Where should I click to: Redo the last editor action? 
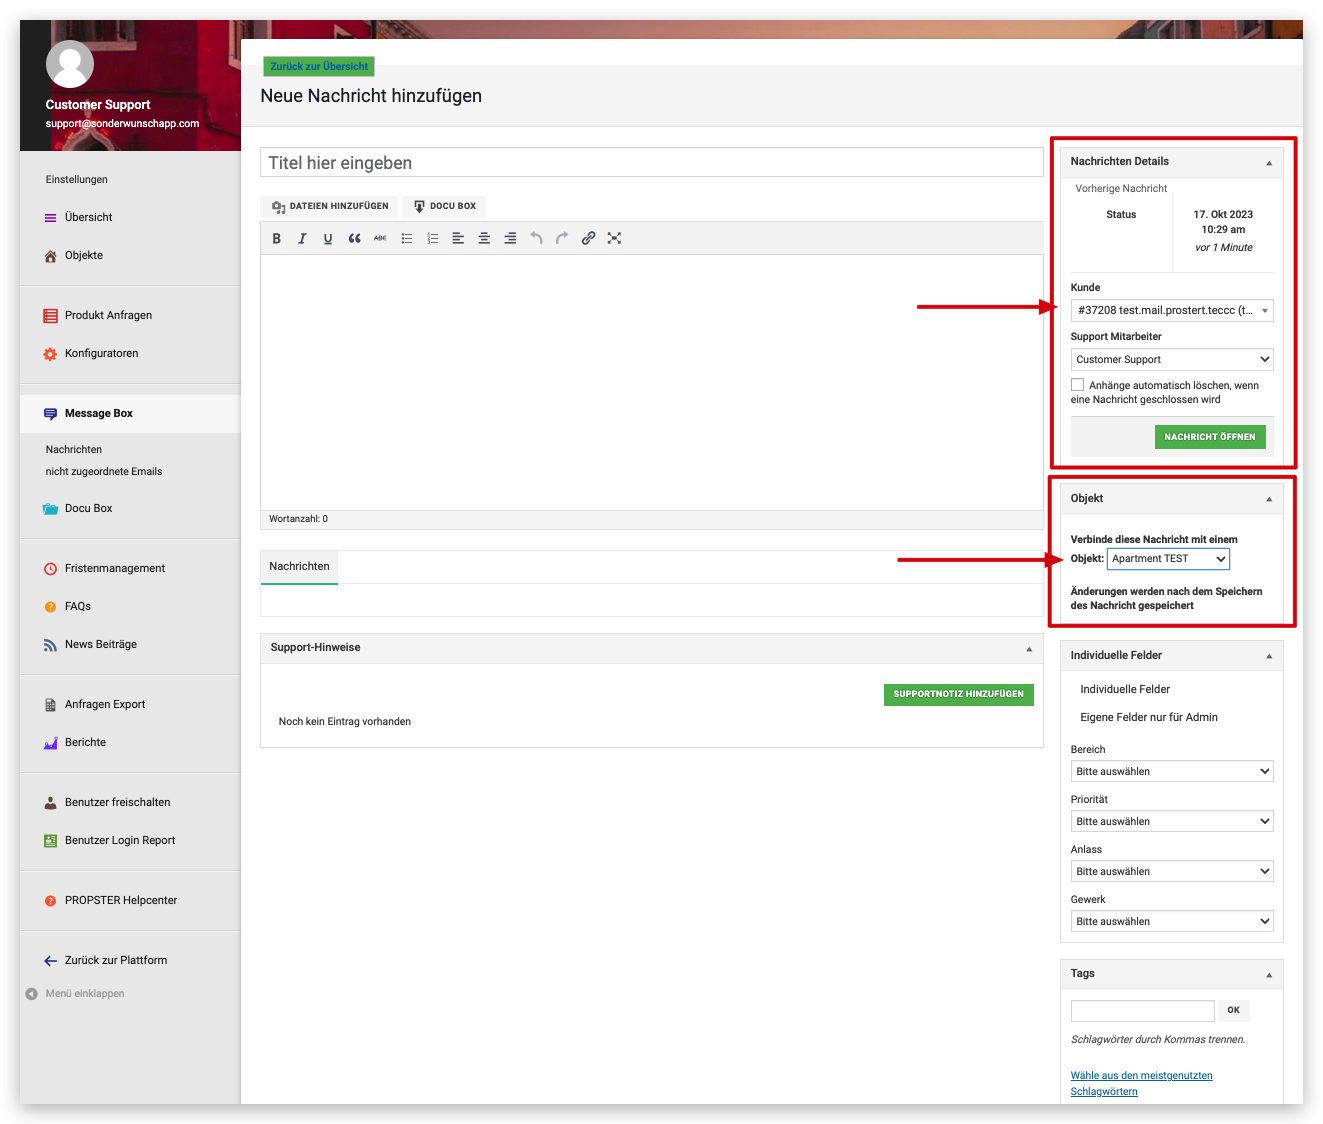click(x=562, y=238)
